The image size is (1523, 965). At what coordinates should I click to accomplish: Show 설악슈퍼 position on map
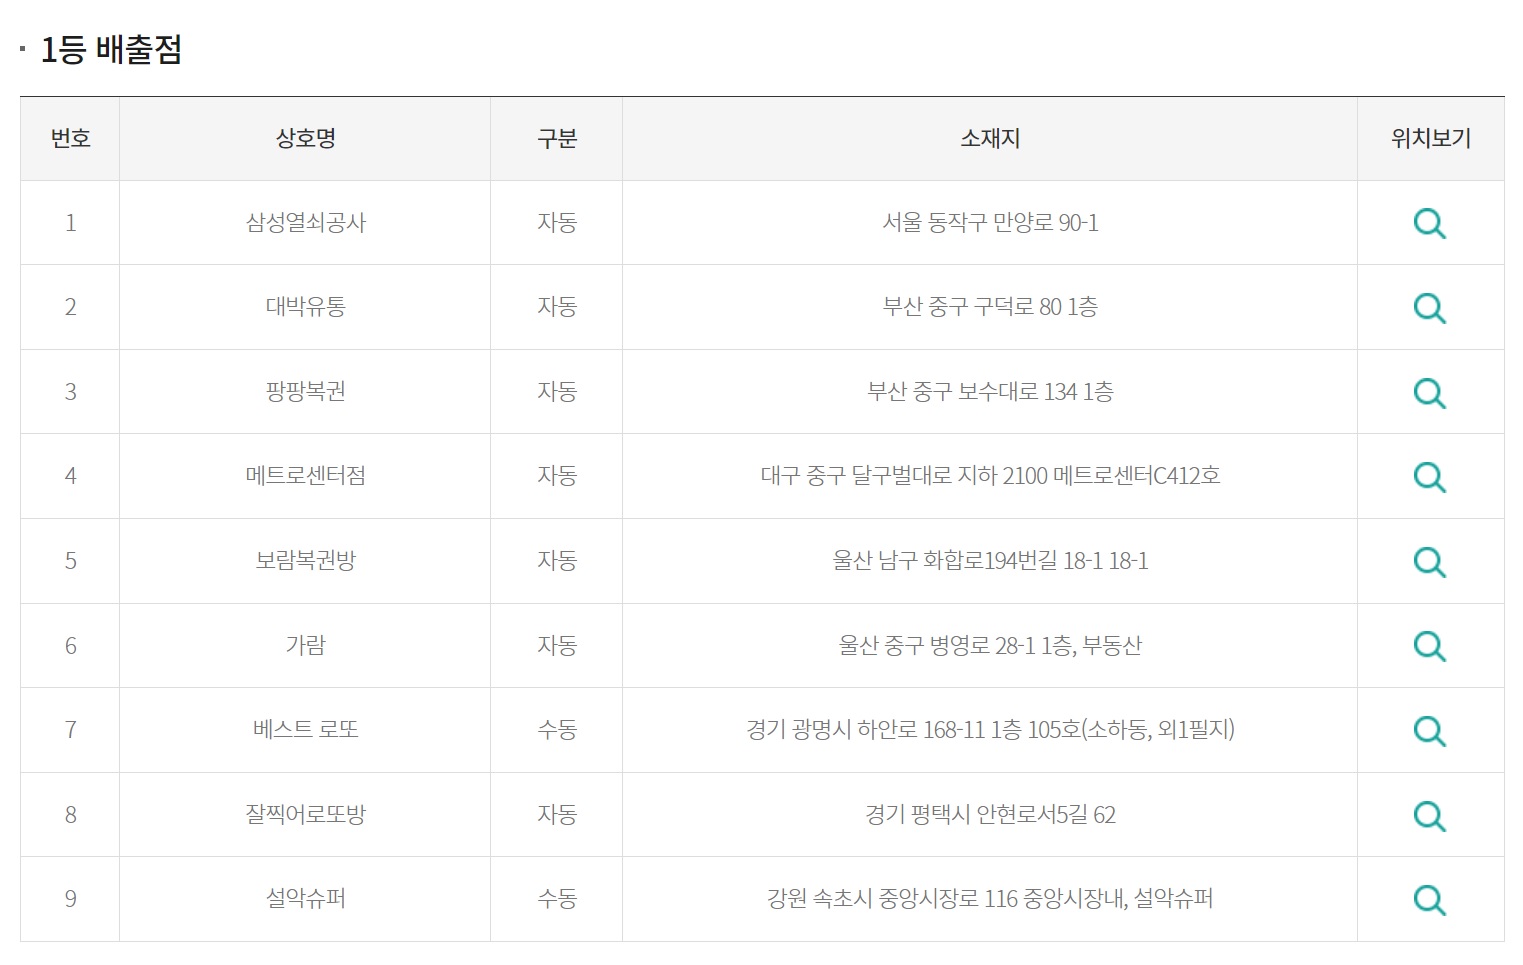pos(1430,899)
